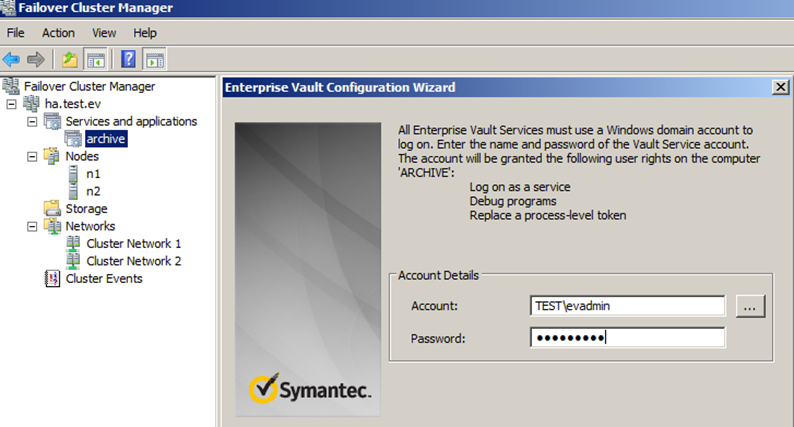Screen dimensions: 794x427
Task: Click the account browse ellipsis button
Action: click(750, 306)
